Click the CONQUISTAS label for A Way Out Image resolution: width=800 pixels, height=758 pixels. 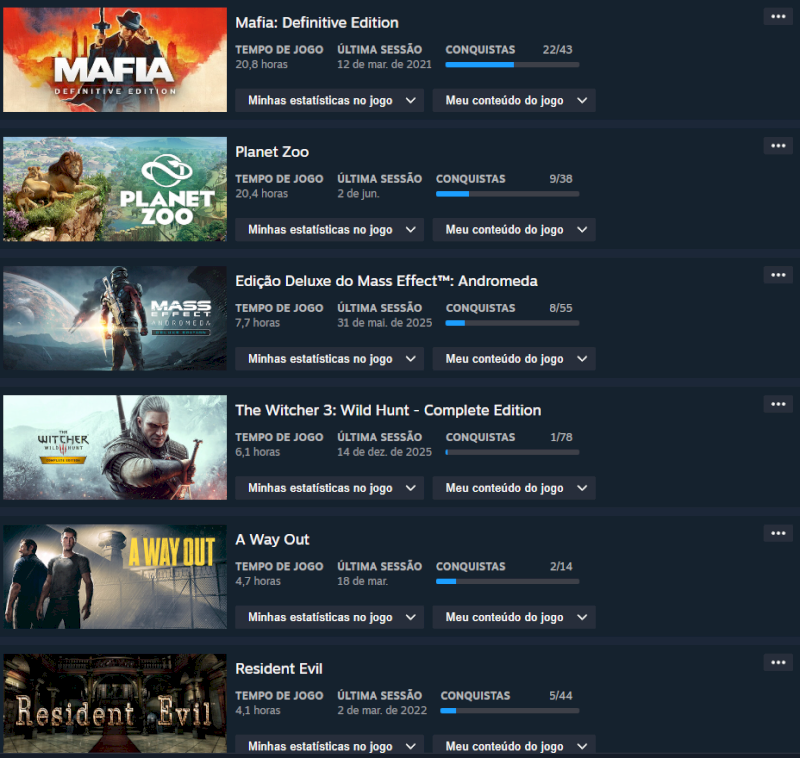(470, 566)
